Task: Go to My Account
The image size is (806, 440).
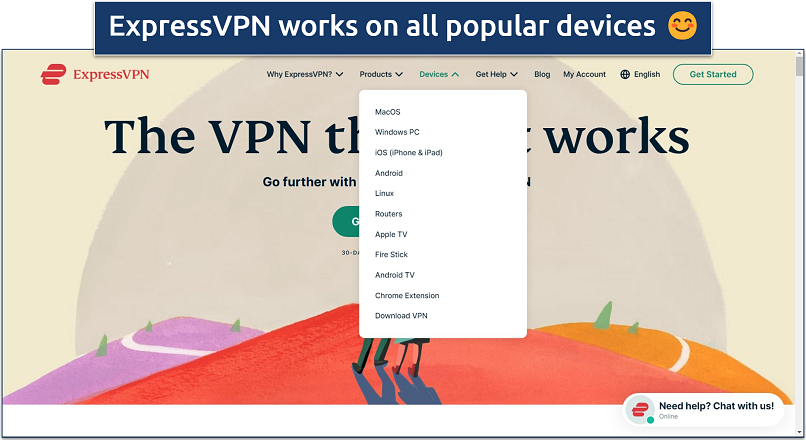Action: (x=584, y=75)
